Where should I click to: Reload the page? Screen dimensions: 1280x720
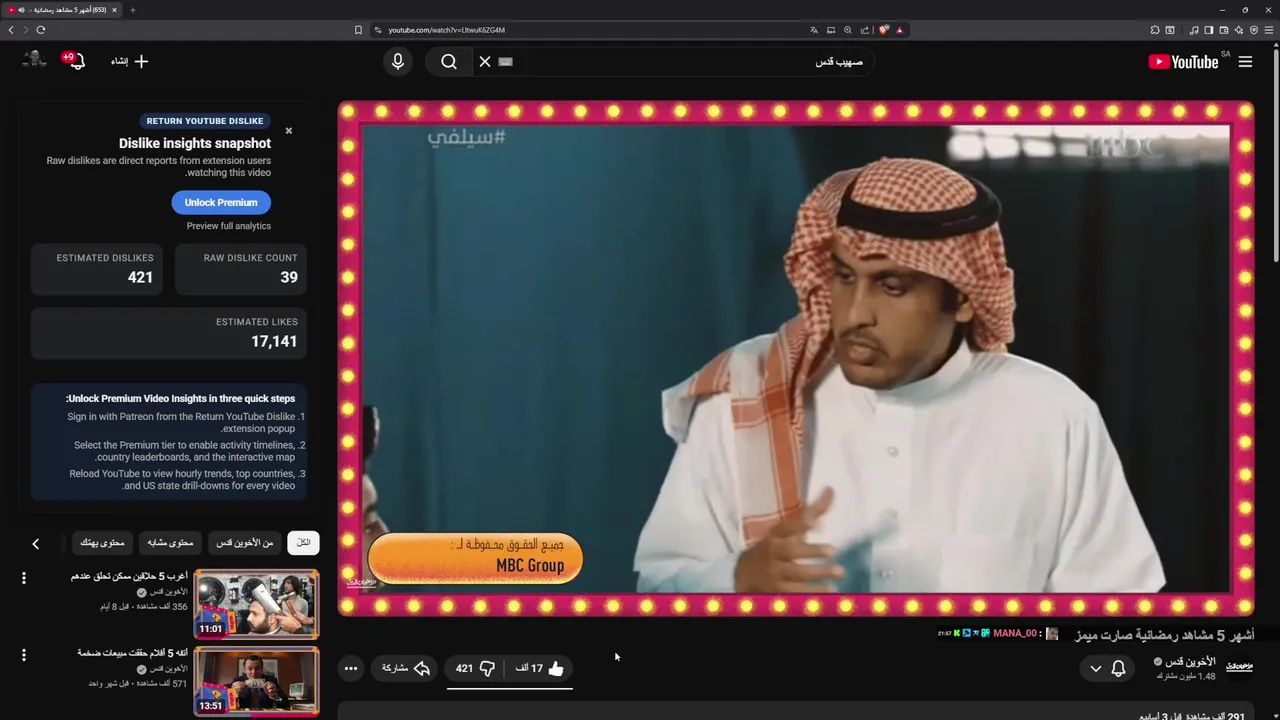(40, 30)
